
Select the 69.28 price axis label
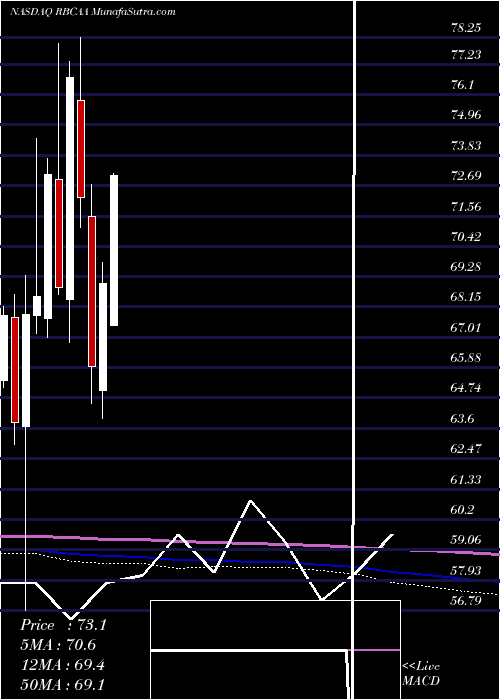(x=466, y=267)
